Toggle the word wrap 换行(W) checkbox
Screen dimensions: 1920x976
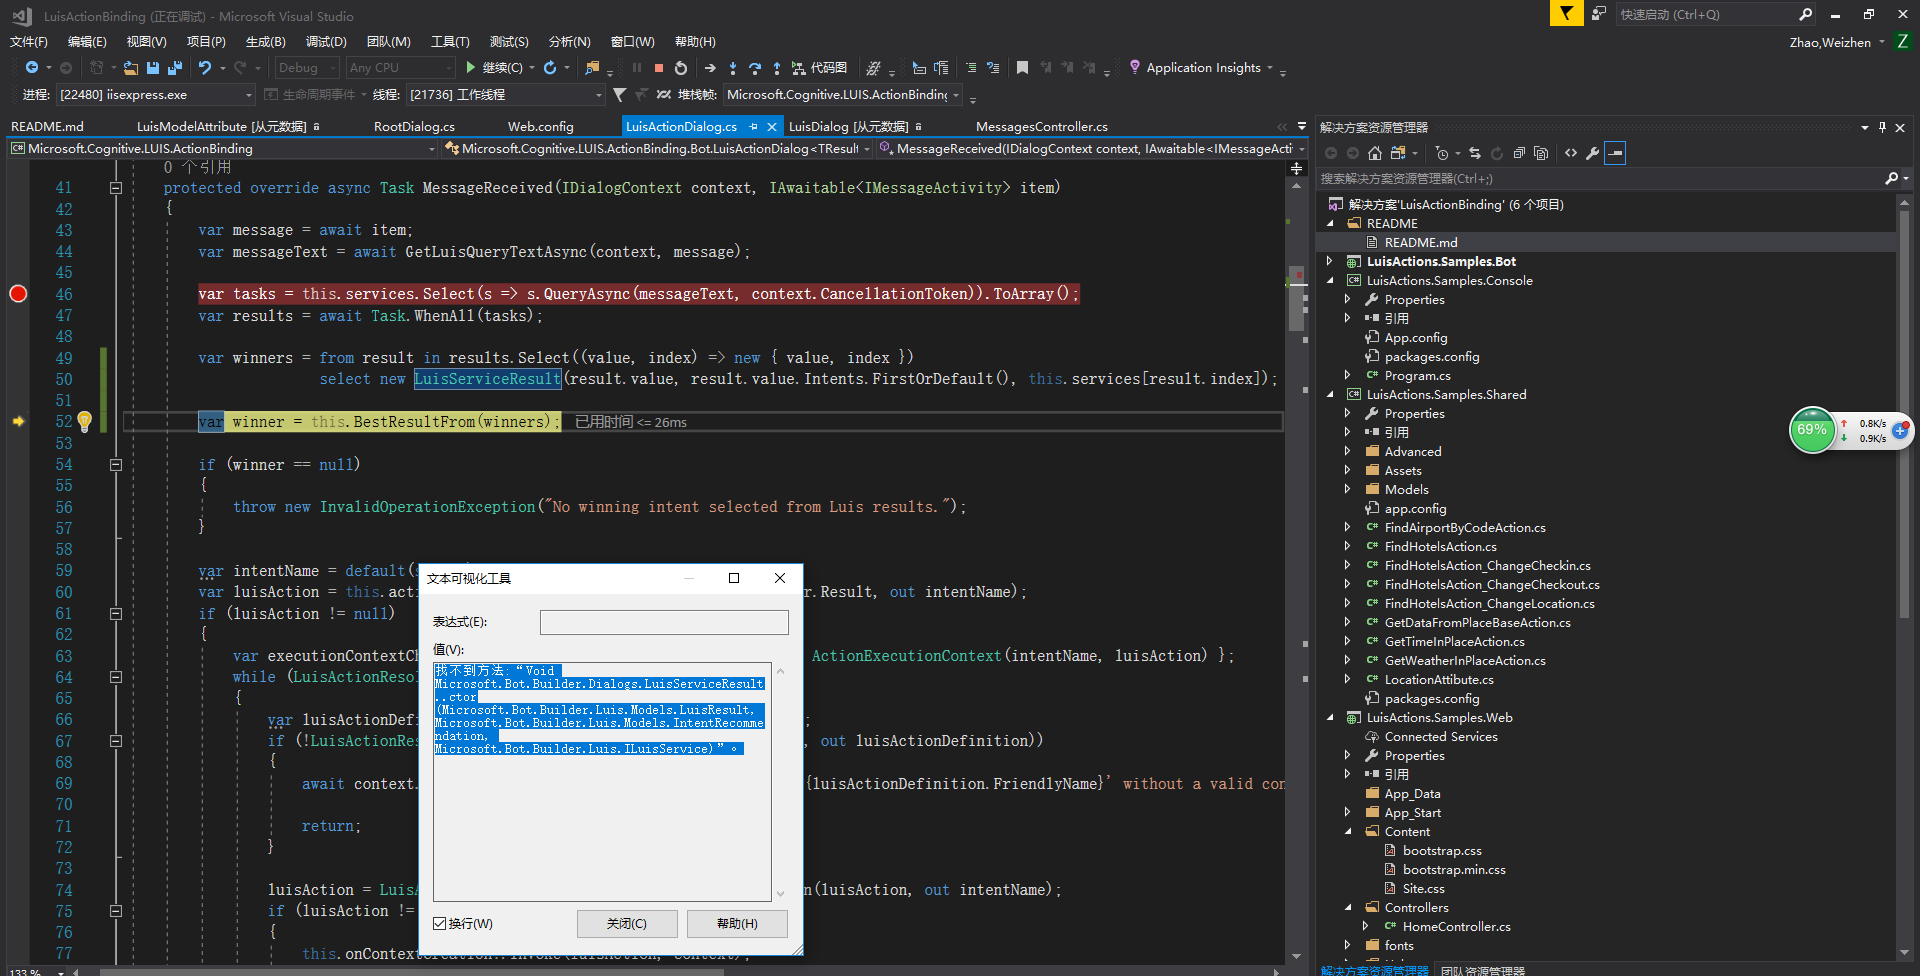point(440,924)
